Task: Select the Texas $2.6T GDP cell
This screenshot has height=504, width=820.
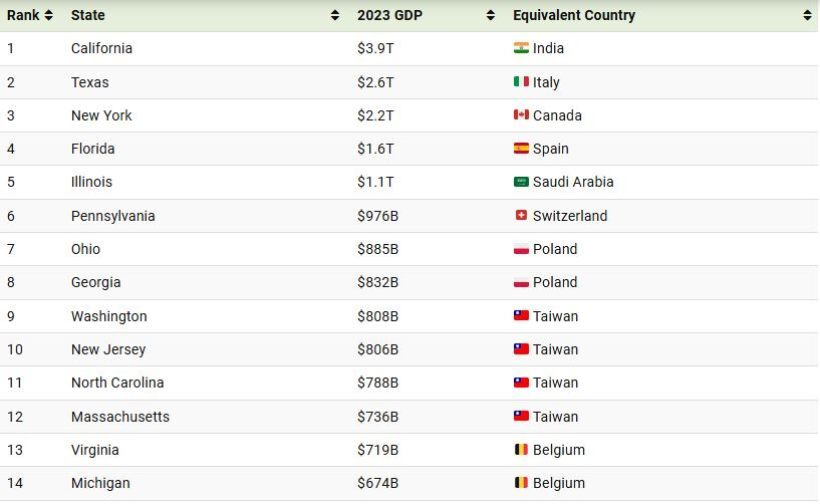Action: click(375, 82)
